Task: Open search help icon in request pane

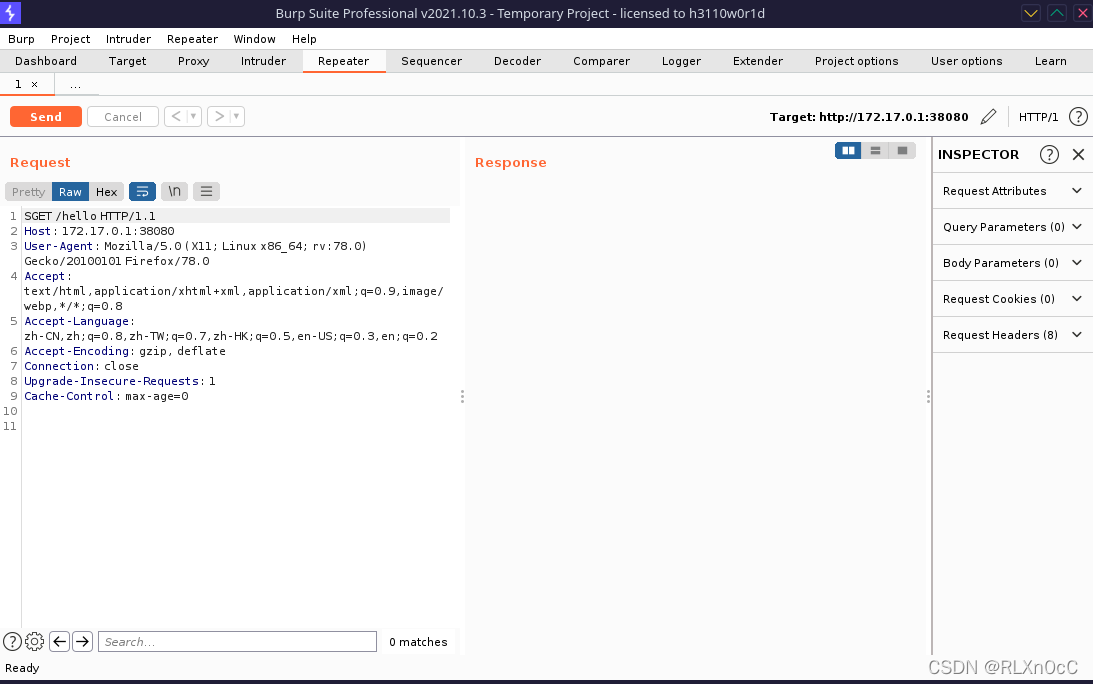Action: pyautogui.click(x=13, y=641)
